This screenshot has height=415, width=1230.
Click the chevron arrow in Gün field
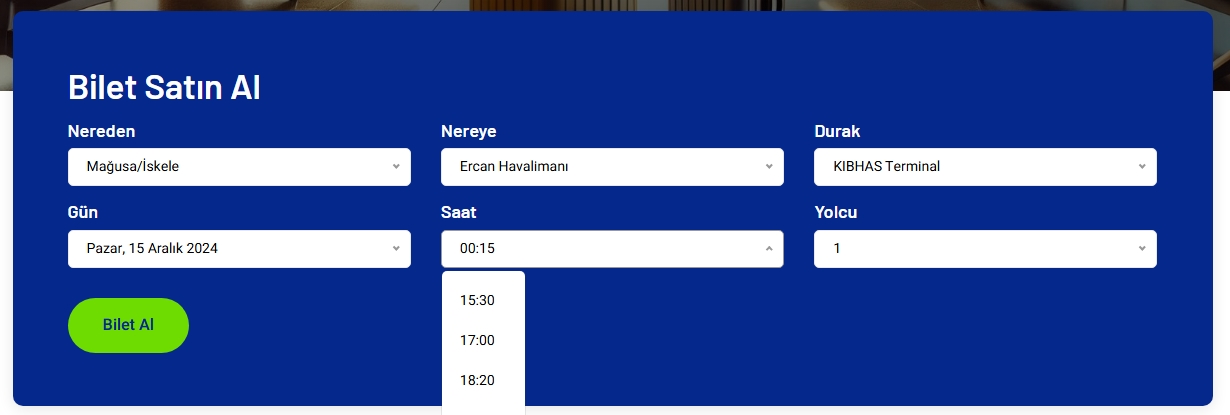click(x=396, y=249)
